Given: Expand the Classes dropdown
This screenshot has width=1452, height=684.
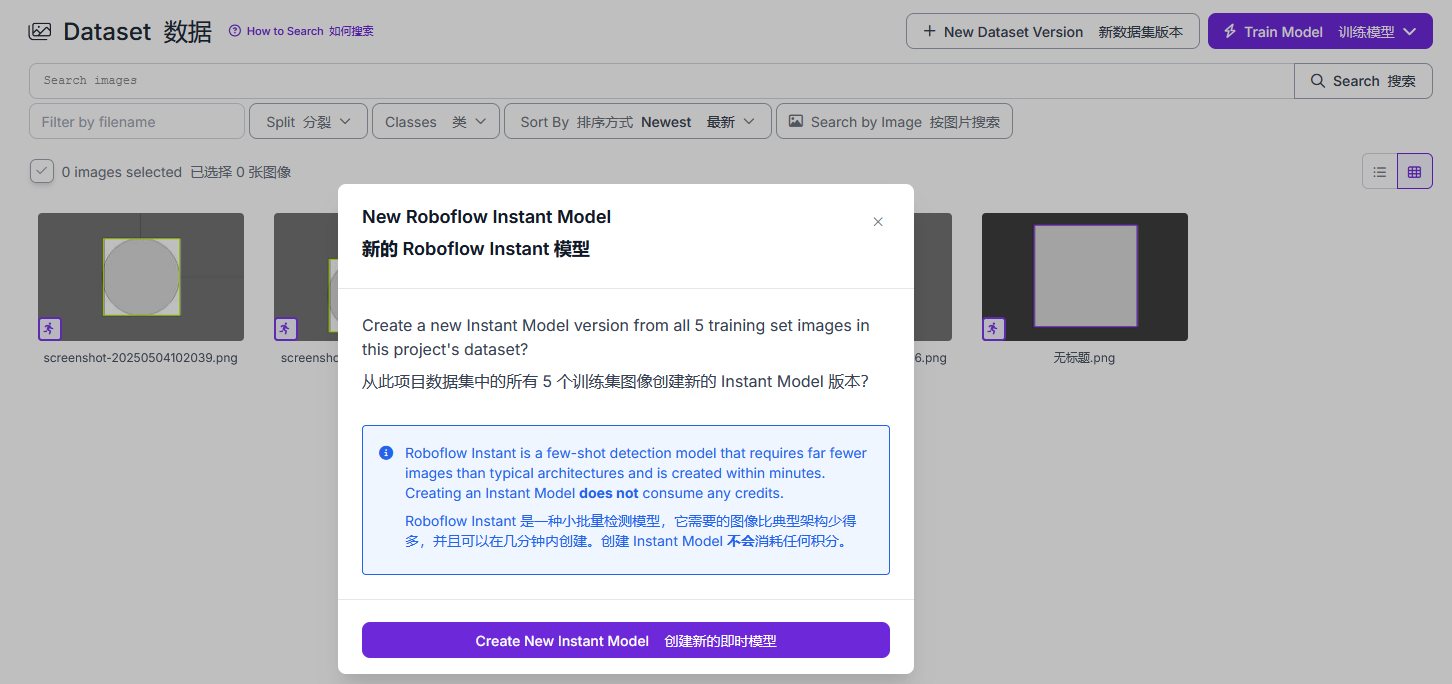Looking at the screenshot, I should 436,122.
